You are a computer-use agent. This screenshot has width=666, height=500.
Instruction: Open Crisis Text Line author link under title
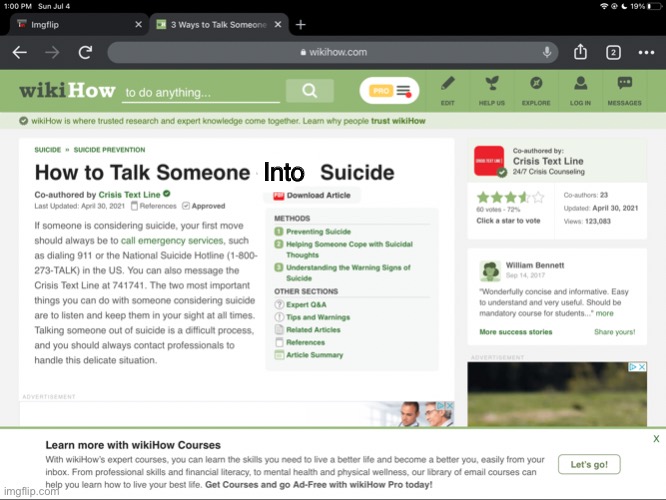pos(129,195)
